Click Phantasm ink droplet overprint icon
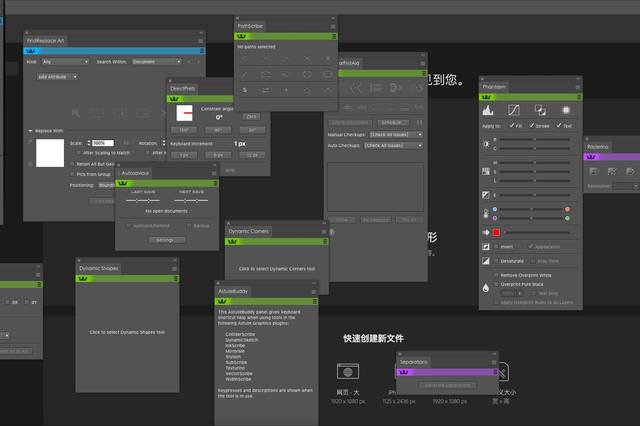Viewport: 640px width, 426px height. pyautogui.click(x=486, y=288)
